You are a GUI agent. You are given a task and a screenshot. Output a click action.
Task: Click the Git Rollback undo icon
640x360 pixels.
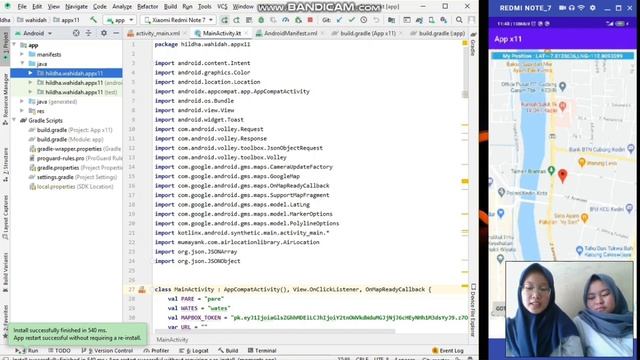pyautogui.click(x=376, y=20)
